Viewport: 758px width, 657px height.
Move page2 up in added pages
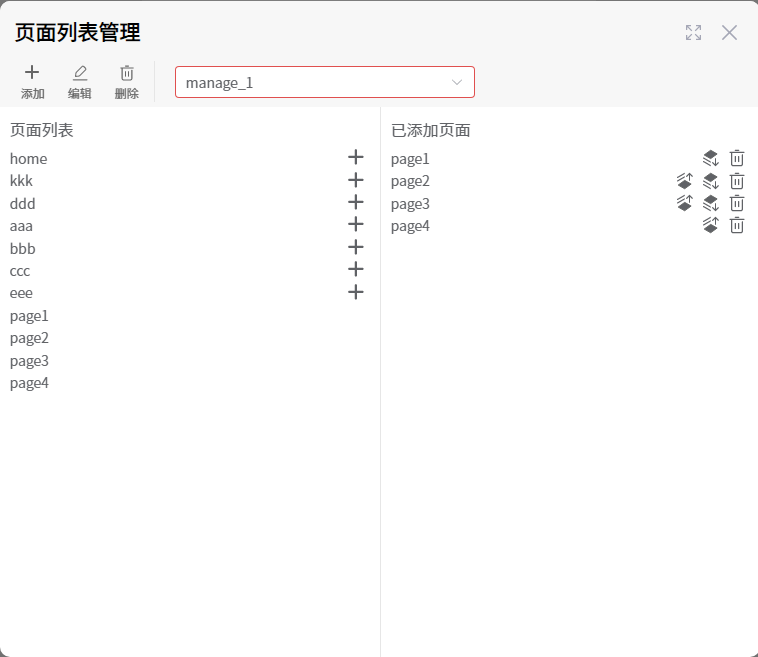tap(685, 181)
